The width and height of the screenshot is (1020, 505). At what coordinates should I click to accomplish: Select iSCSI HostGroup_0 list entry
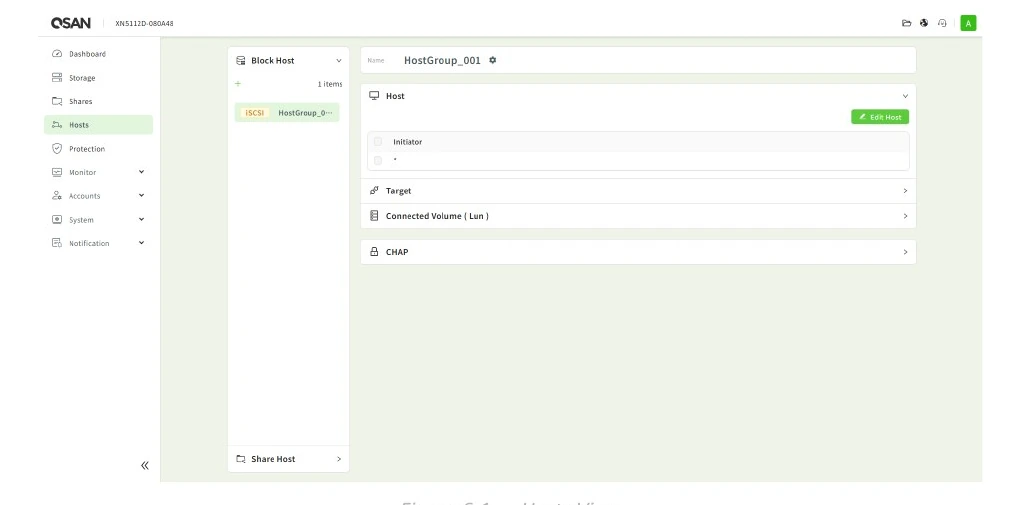287,113
